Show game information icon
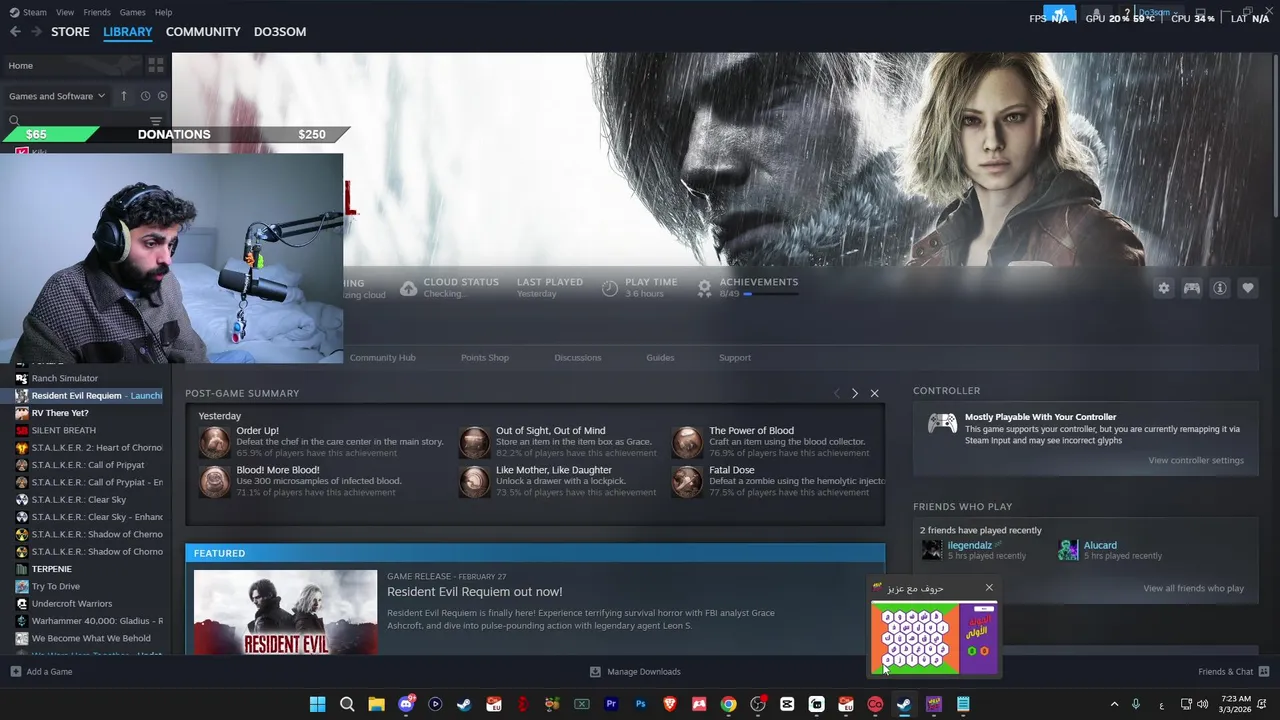Viewport: 1280px width, 720px height. coord(1219,288)
